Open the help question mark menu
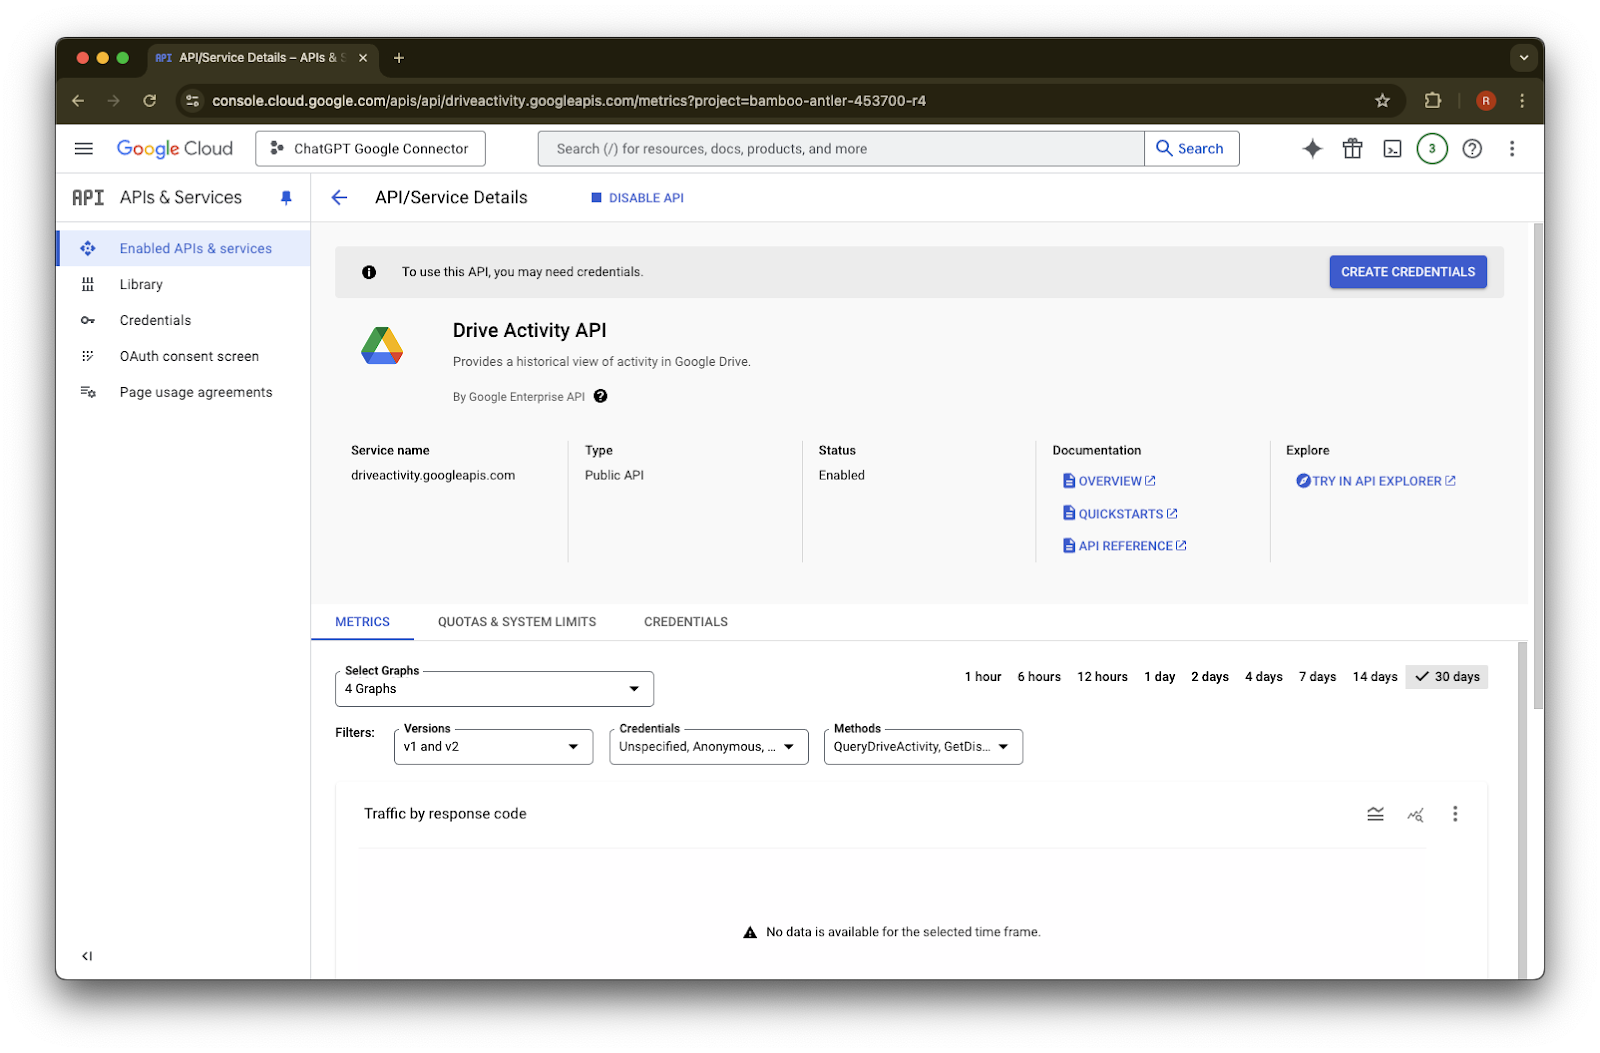Screen dimensions: 1600x1053 click(1472, 149)
